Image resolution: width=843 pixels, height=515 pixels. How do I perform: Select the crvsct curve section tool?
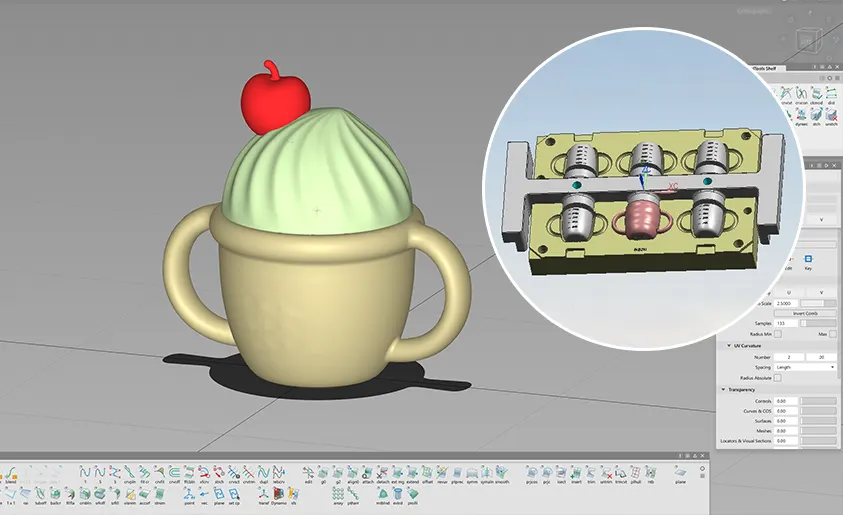point(234,475)
